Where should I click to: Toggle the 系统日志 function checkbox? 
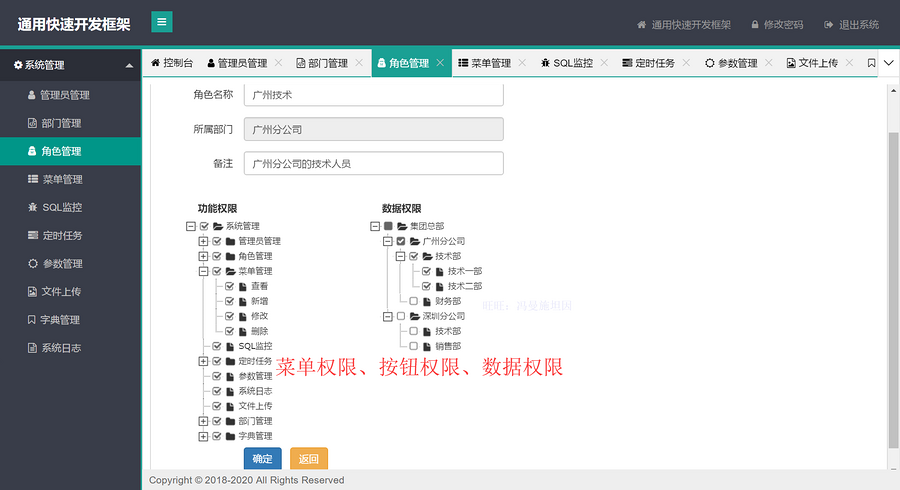click(x=216, y=391)
